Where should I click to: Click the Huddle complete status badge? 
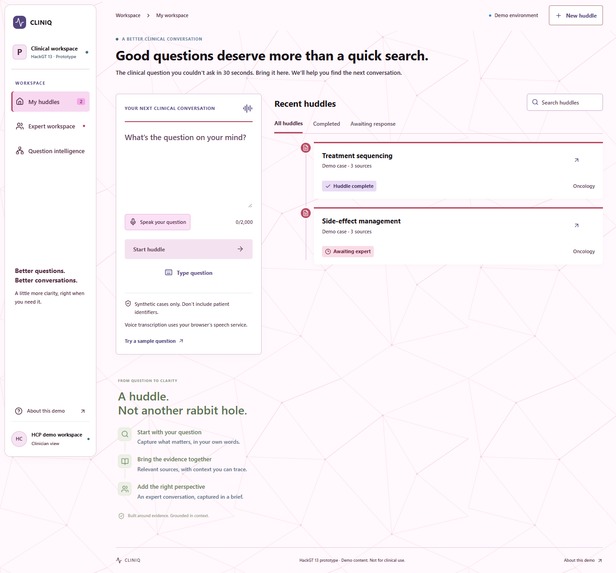[x=349, y=186]
